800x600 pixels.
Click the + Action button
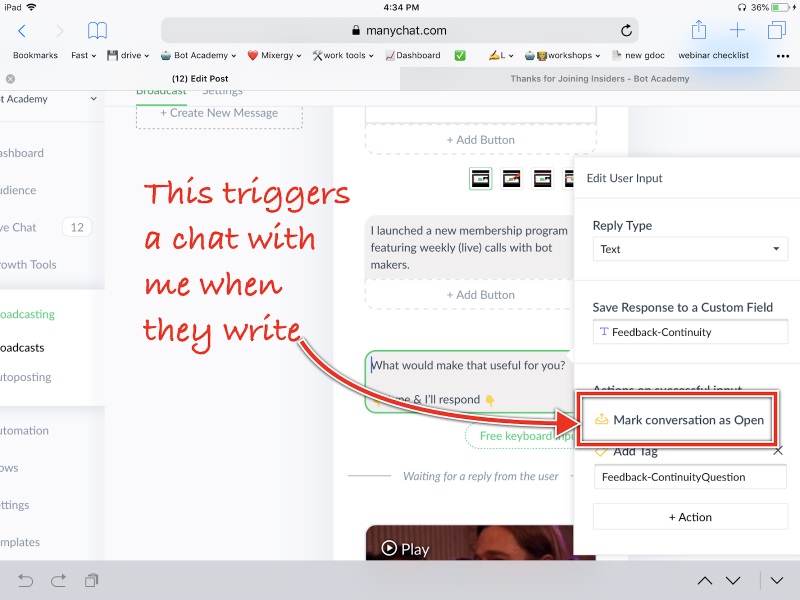coord(690,517)
